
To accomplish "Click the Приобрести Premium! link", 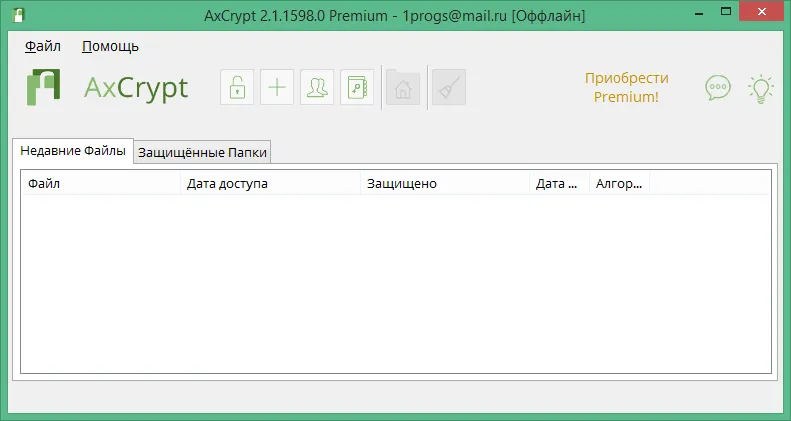I will point(626,87).
